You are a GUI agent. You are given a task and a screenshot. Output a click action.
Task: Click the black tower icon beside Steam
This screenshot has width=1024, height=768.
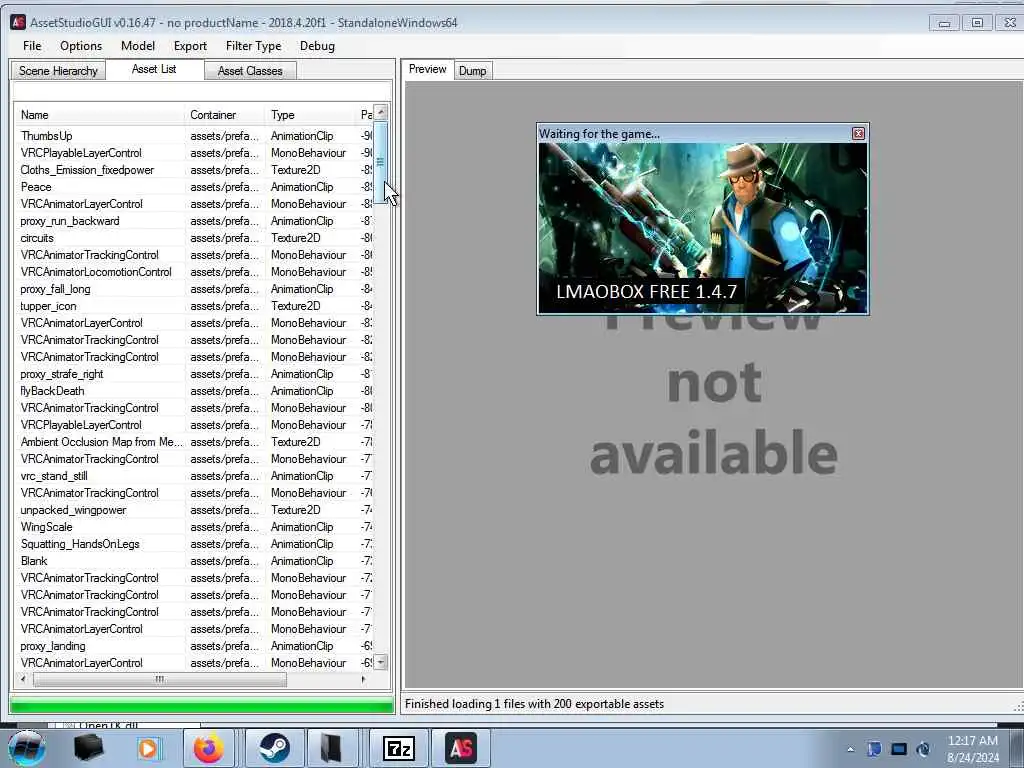tap(330, 748)
